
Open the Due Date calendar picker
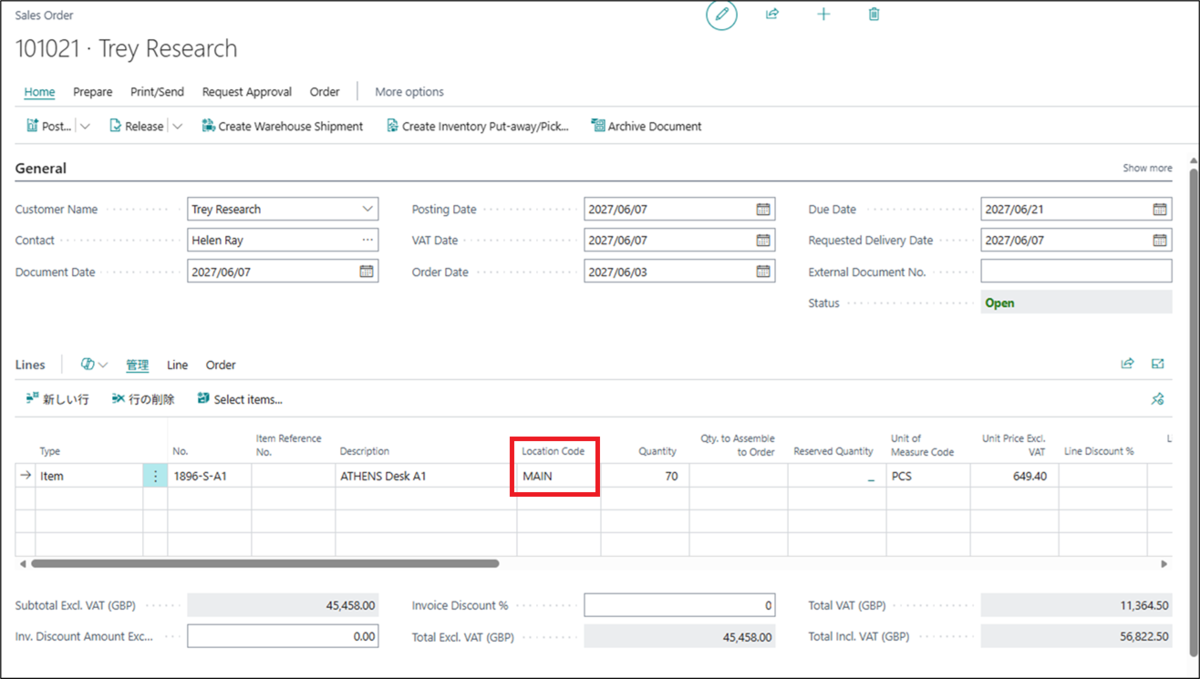(1159, 210)
